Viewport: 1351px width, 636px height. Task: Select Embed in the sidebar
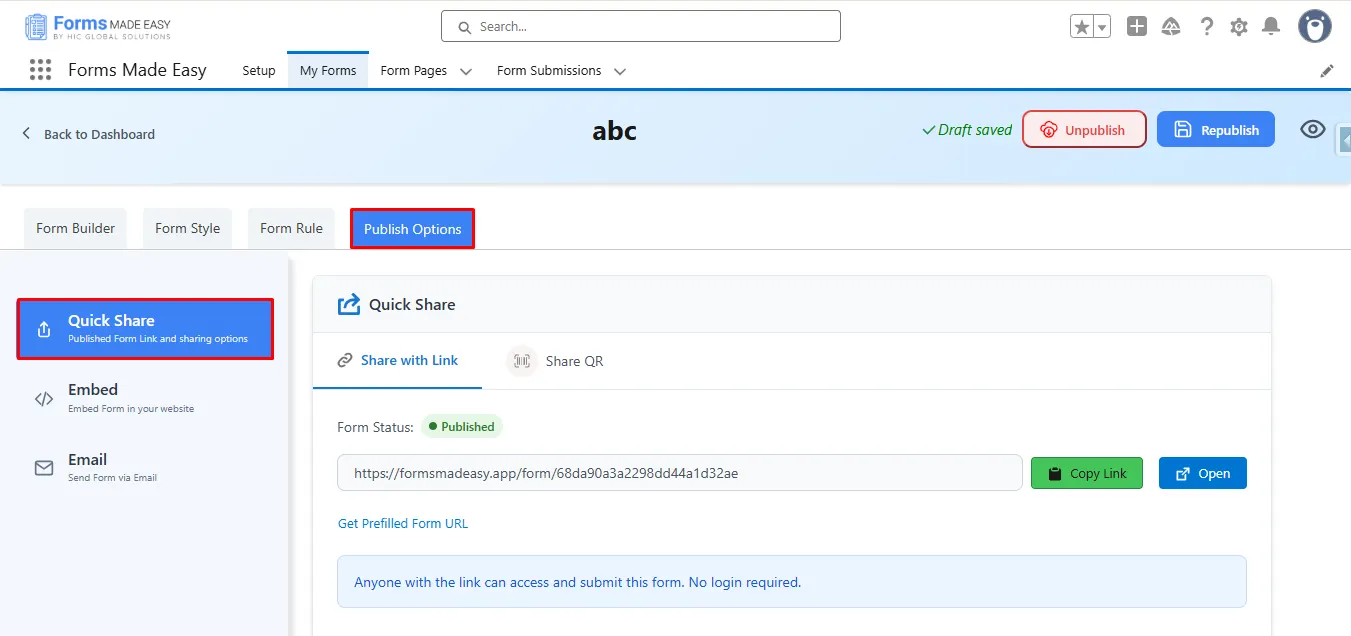(x=93, y=398)
